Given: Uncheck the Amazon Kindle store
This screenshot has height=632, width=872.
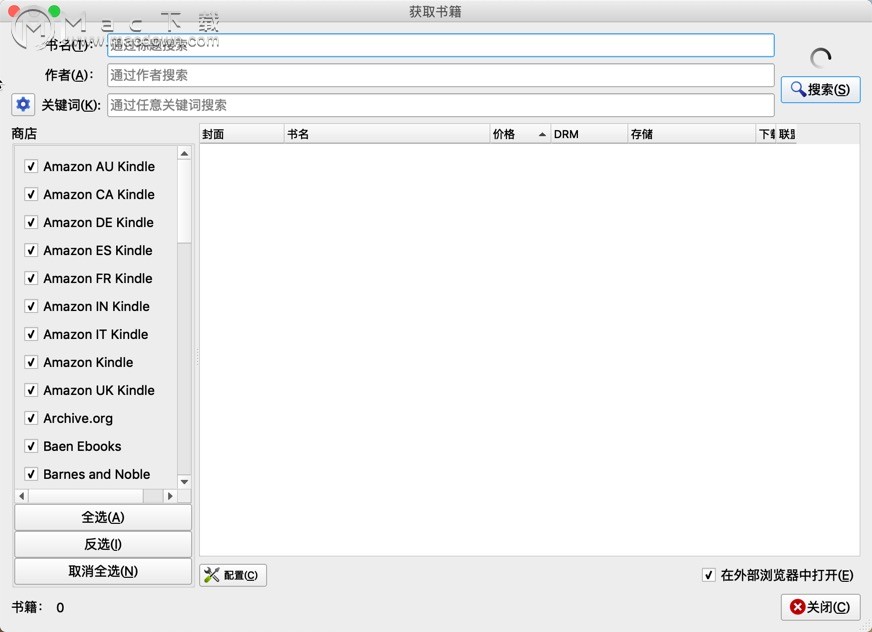Looking at the screenshot, I should (x=31, y=362).
